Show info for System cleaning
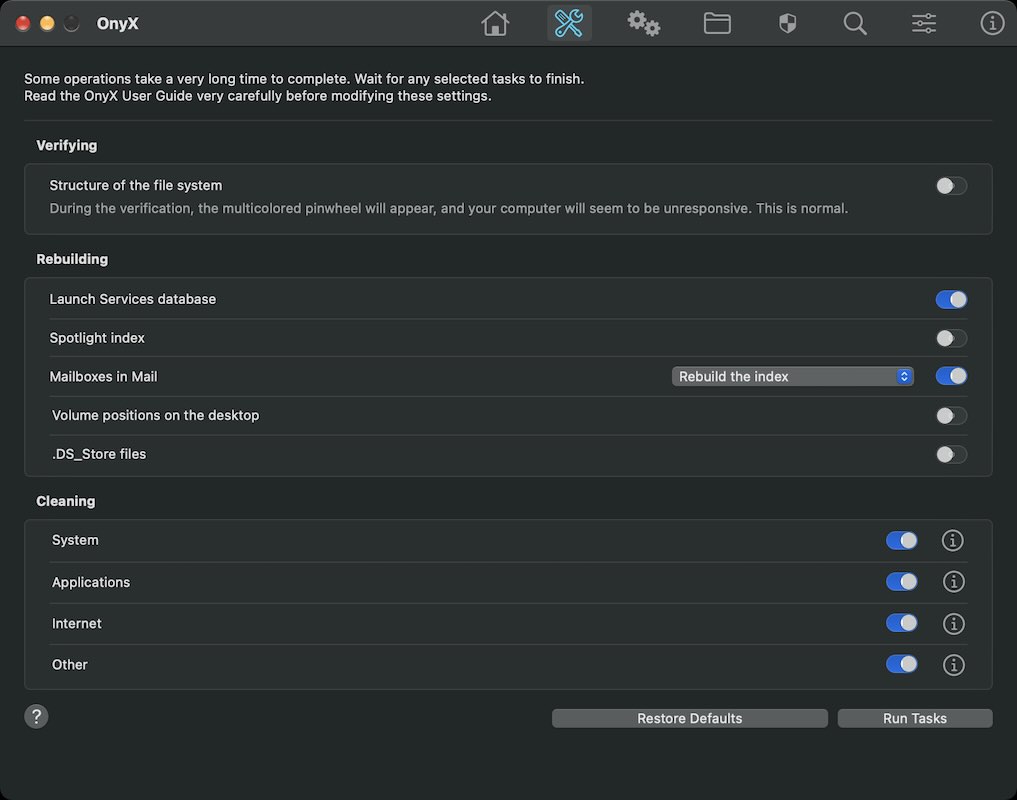Image resolution: width=1017 pixels, height=800 pixels. click(x=952, y=540)
